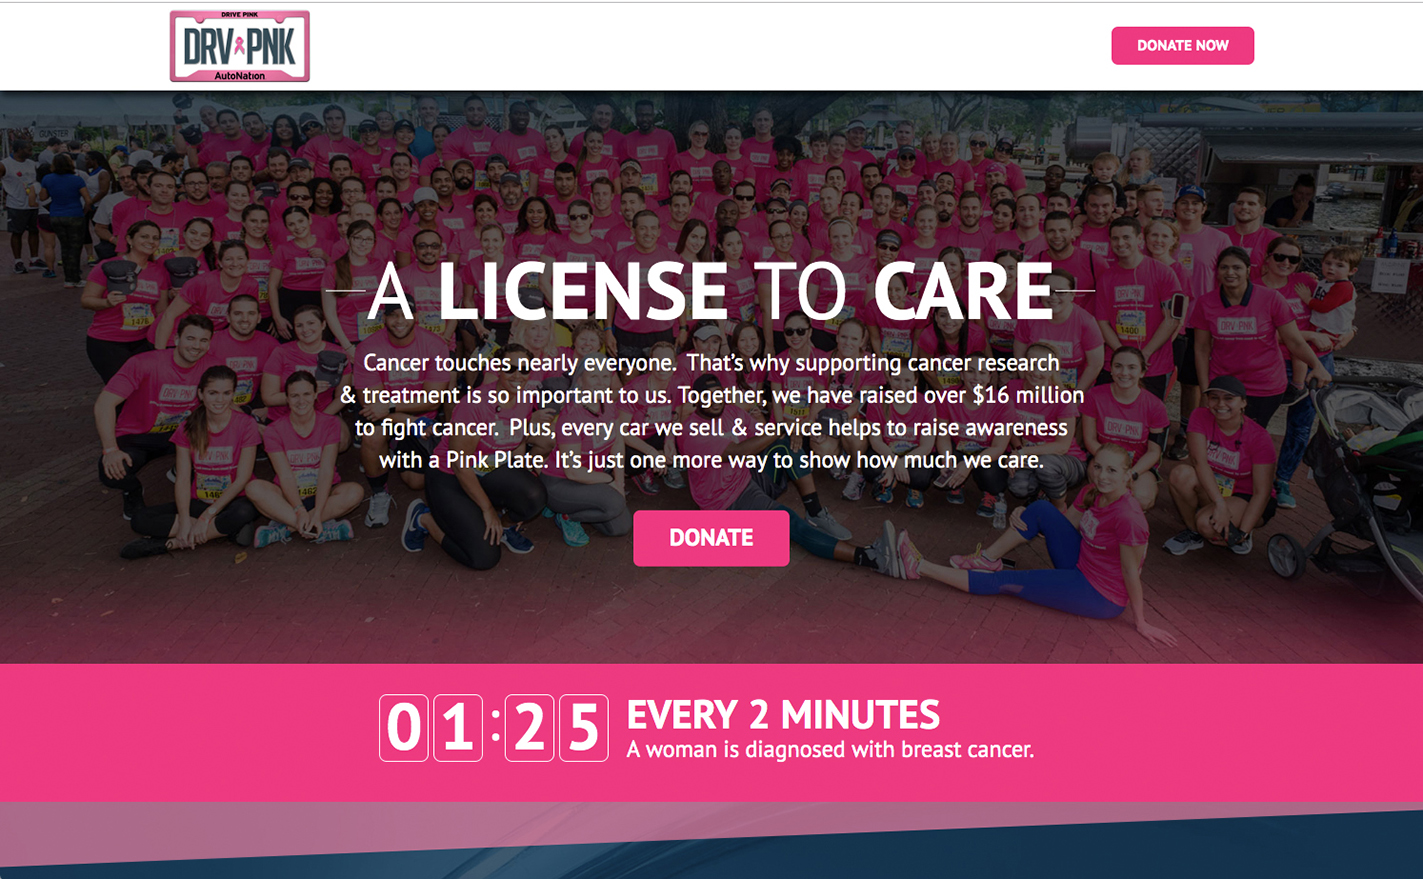Click the word LICENSE in the headline
Screen dimensions: 1423x879
point(583,292)
